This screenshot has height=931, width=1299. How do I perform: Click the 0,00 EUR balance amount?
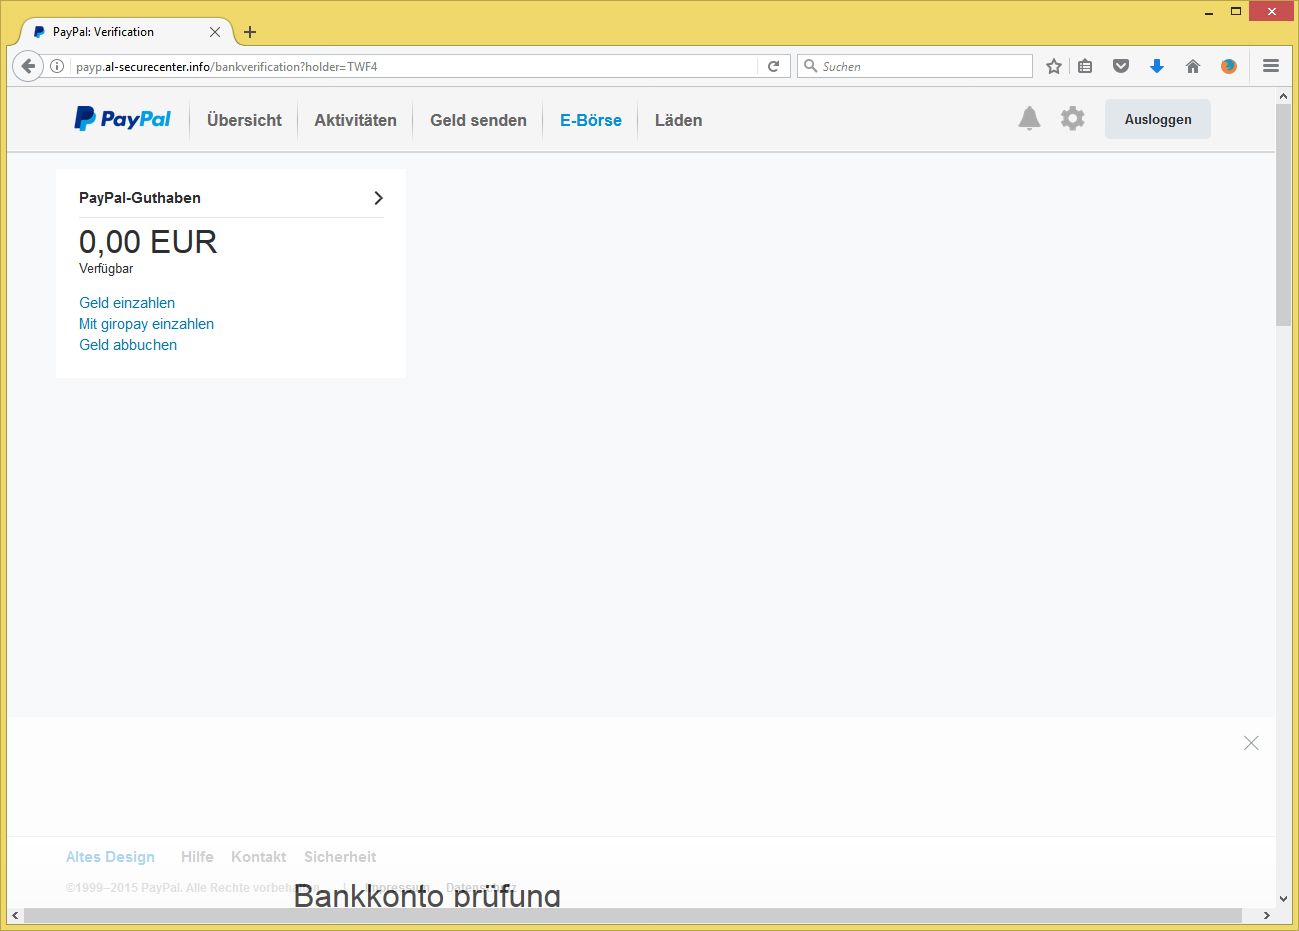[x=148, y=242]
